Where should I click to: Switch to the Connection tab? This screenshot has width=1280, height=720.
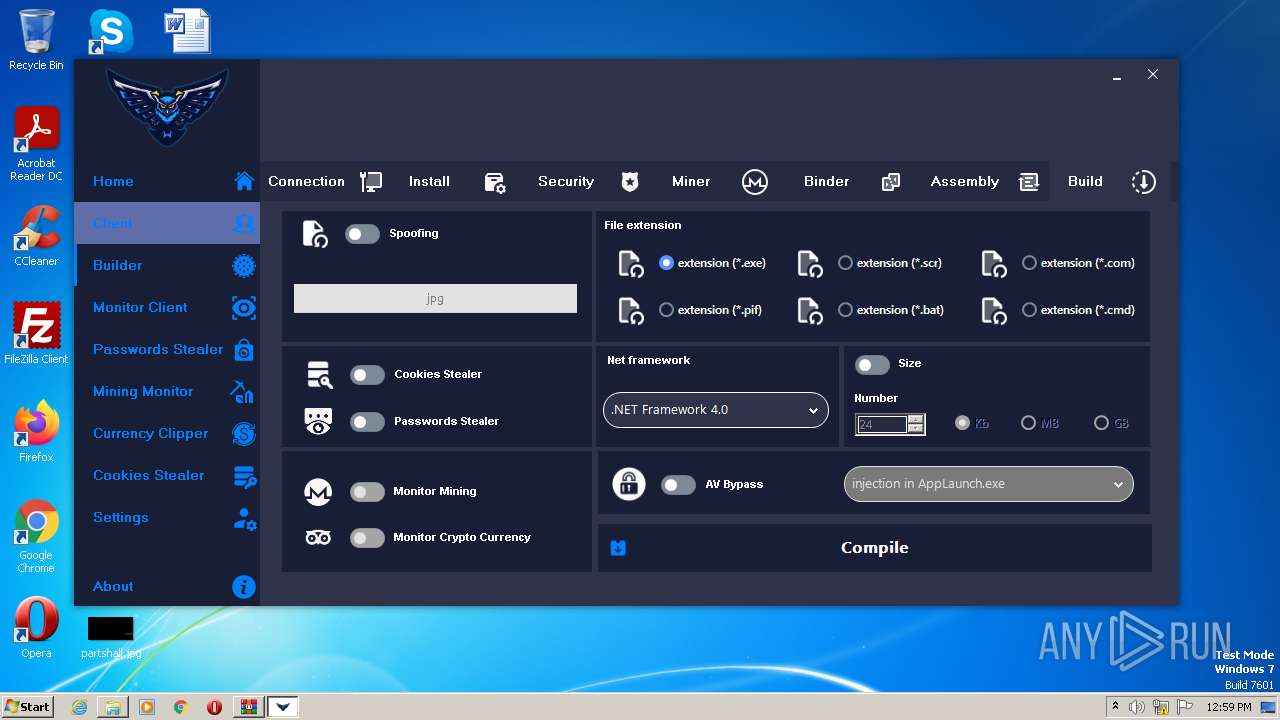tap(306, 181)
